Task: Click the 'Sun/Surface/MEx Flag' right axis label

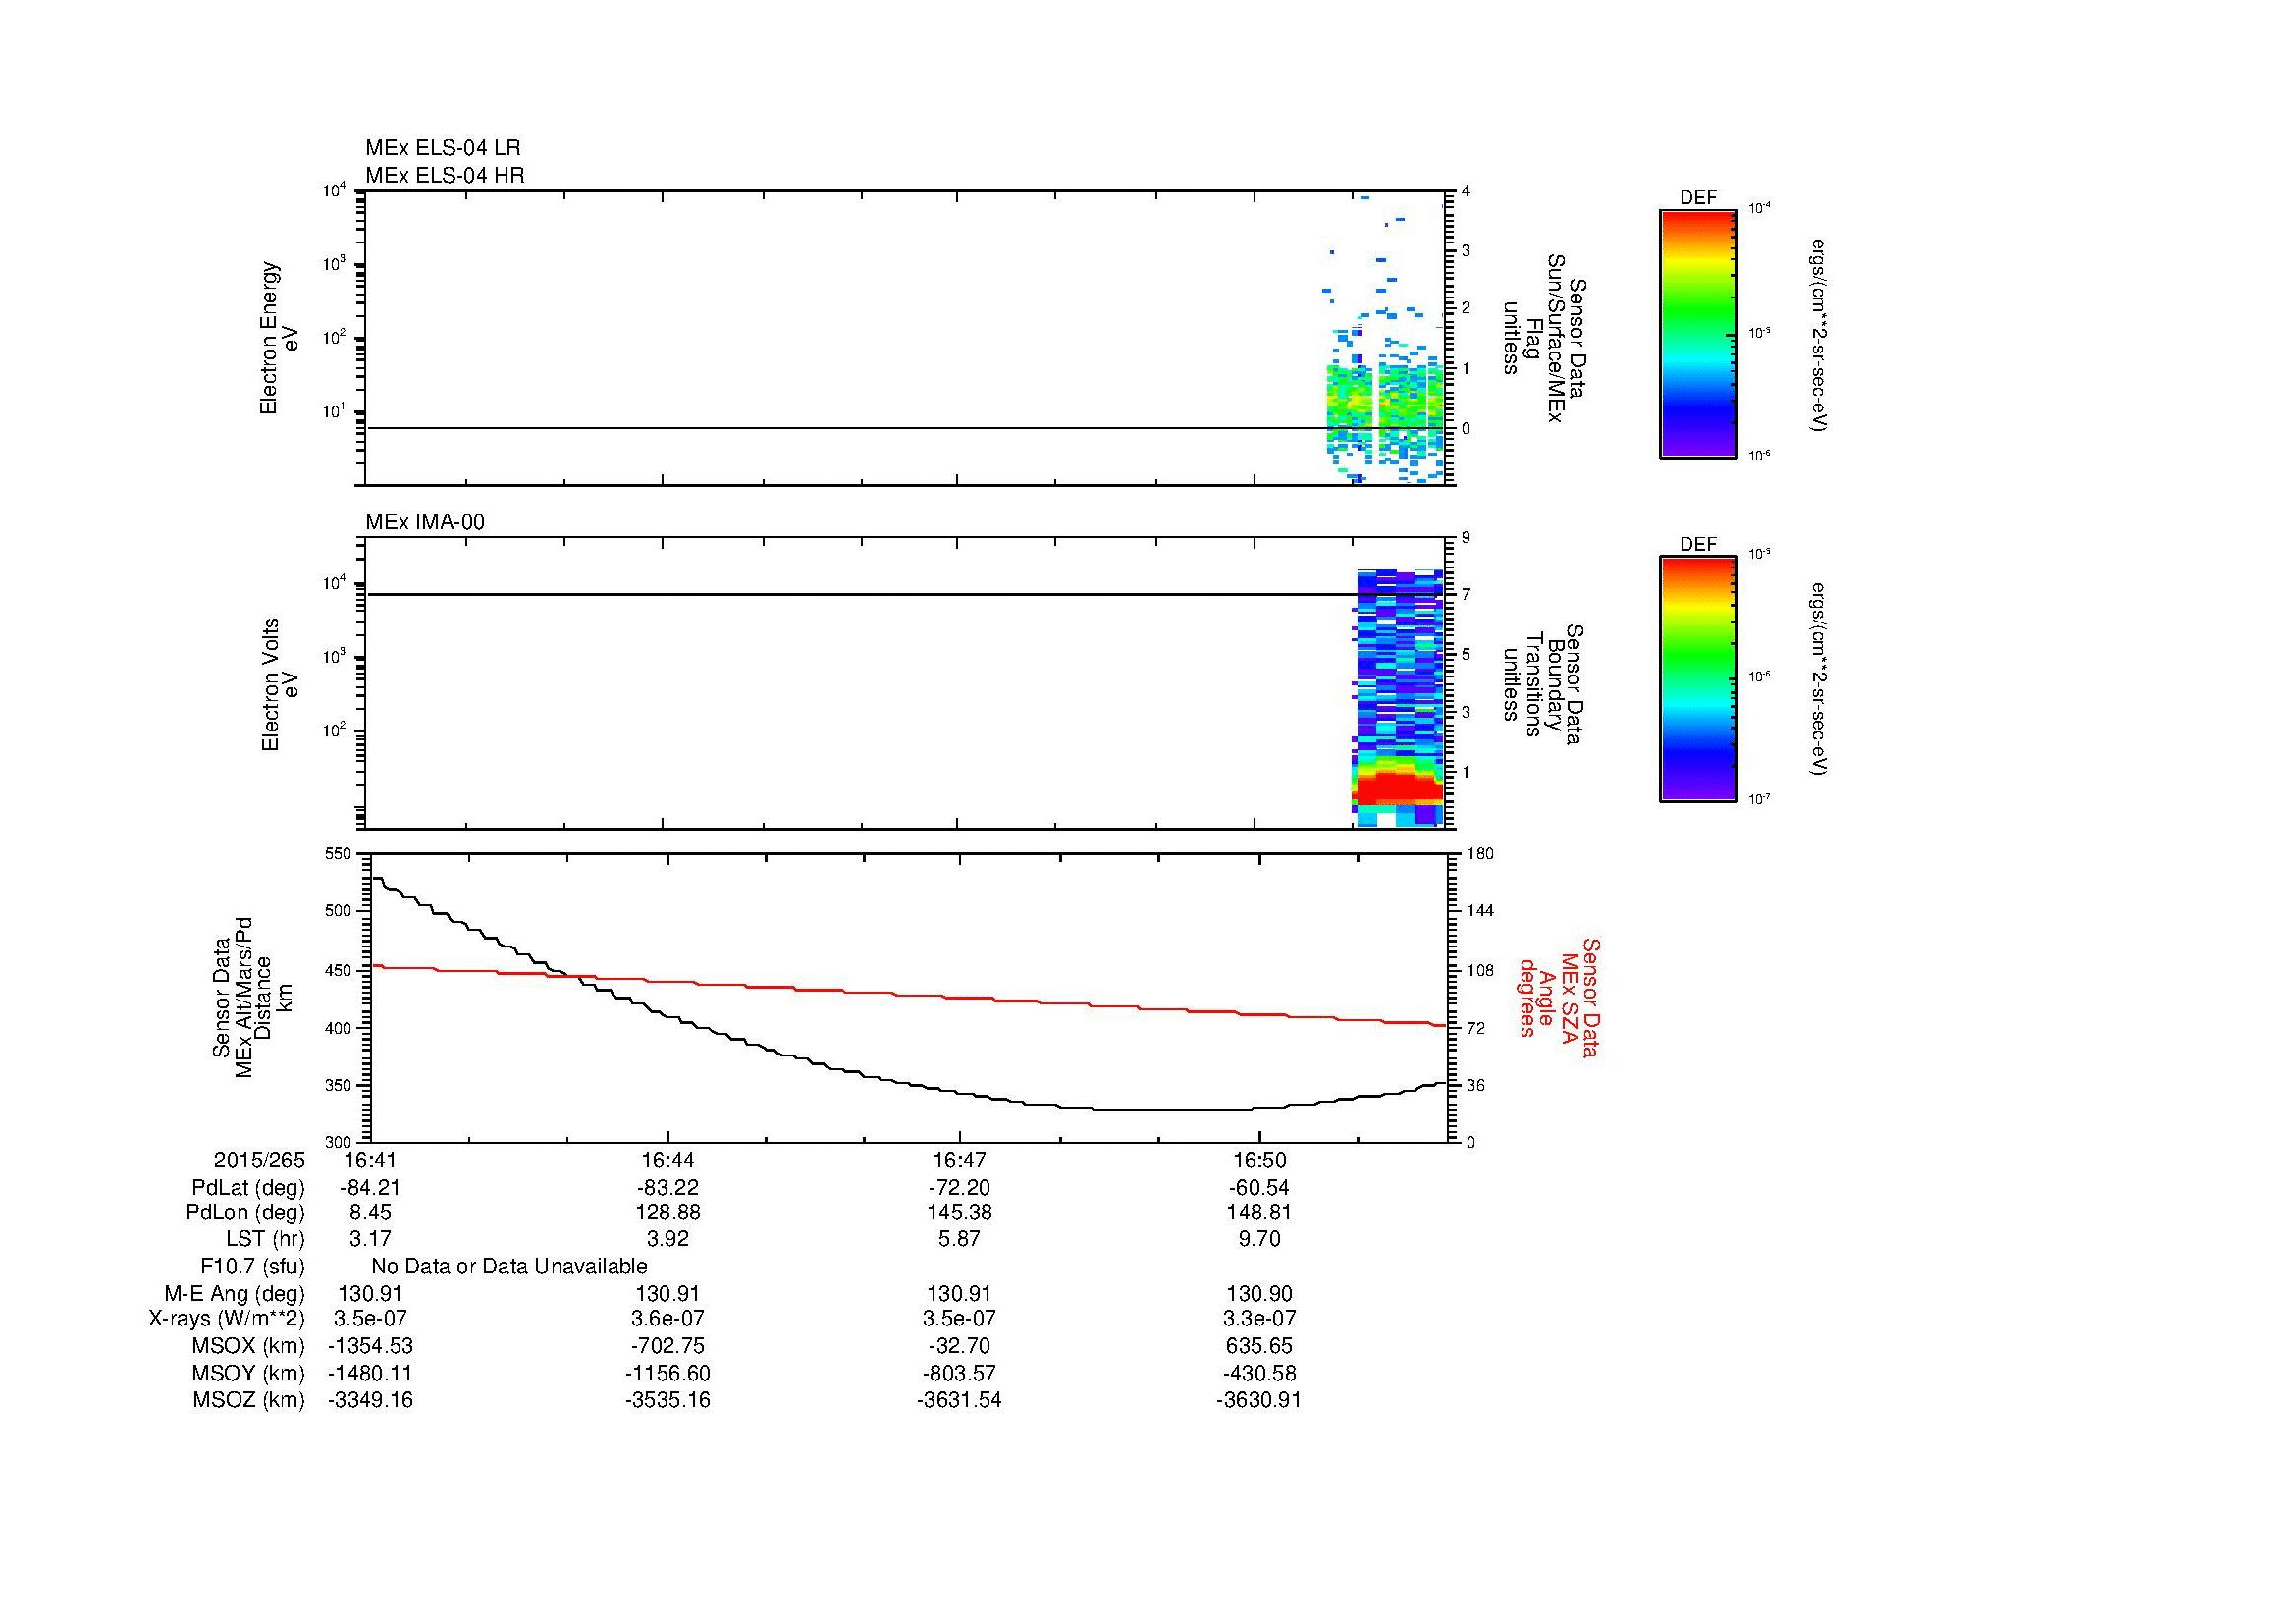Action: click(1546, 338)
